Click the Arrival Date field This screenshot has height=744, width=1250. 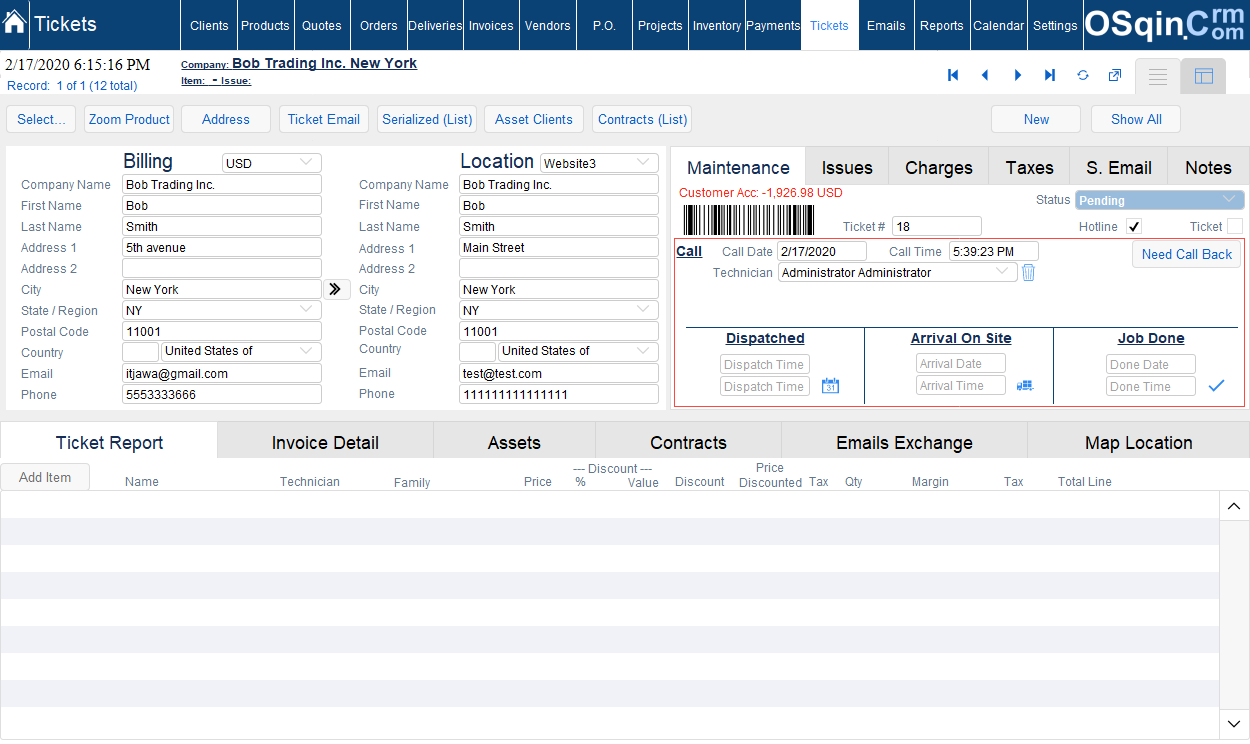click(961, 364)
